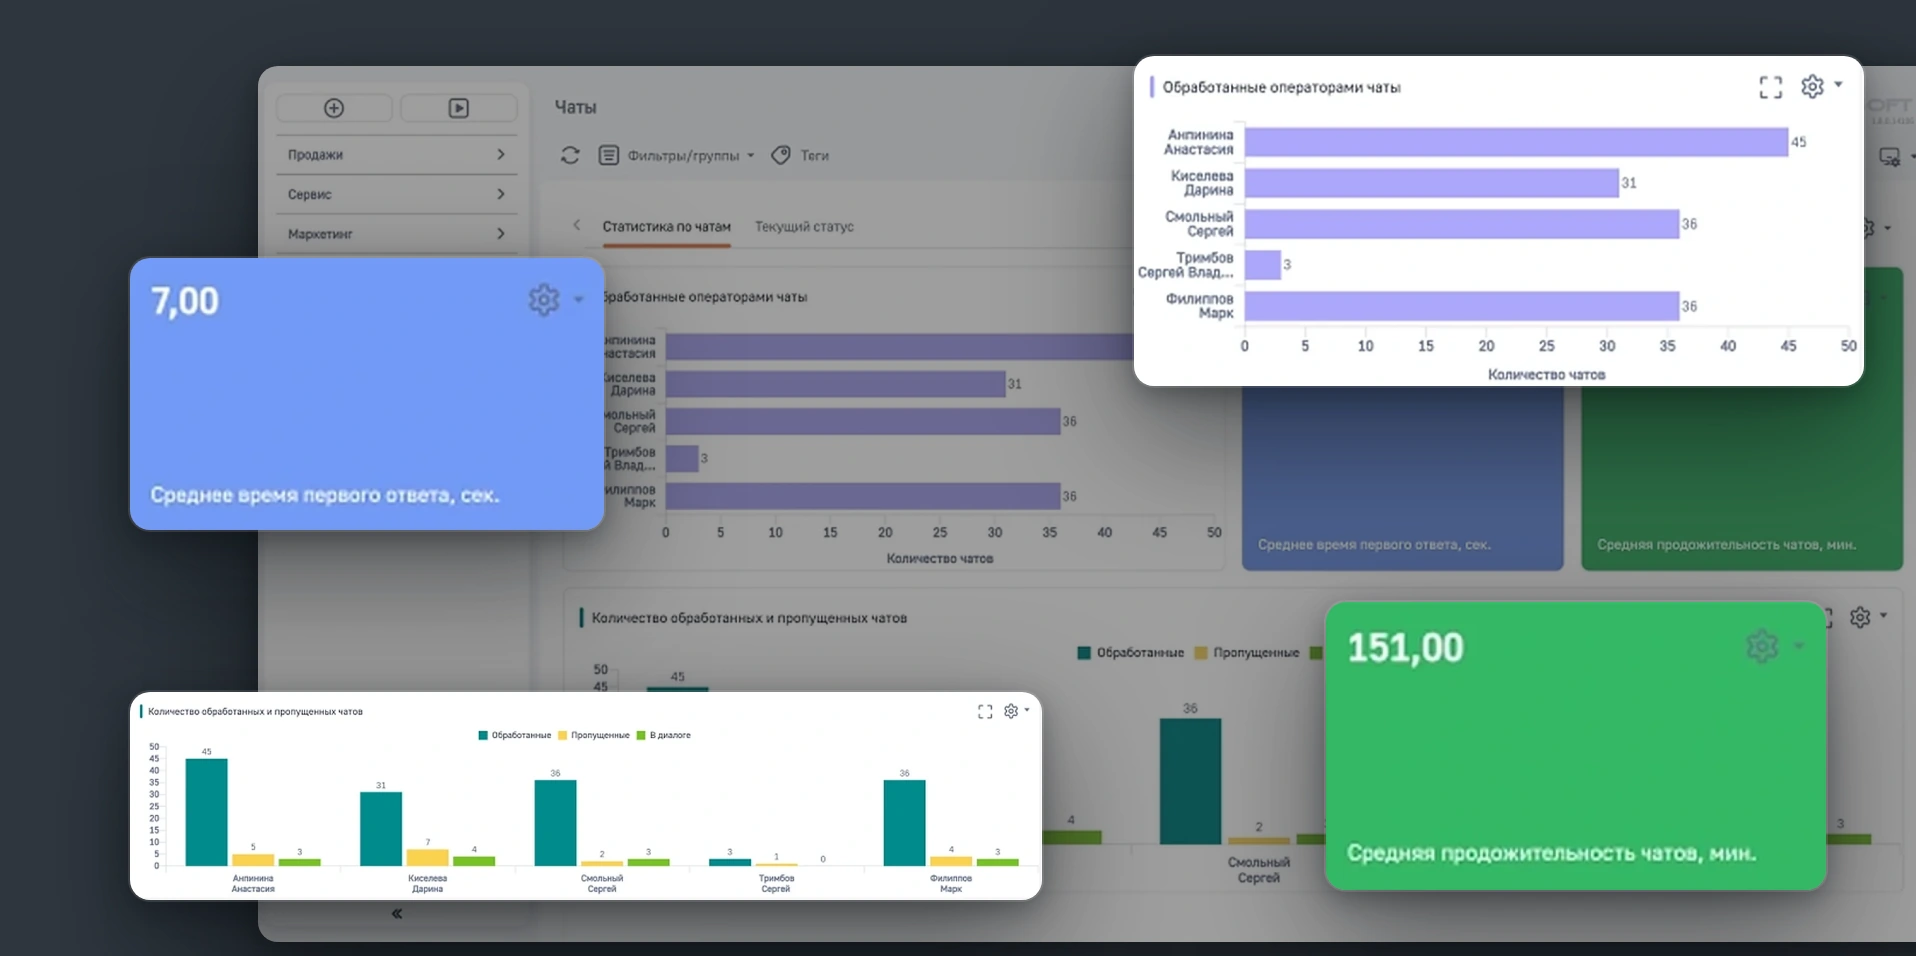Open gear settings on Обработанные операторами чаты card
The image size is (1916, 956).
point(1812,87)
